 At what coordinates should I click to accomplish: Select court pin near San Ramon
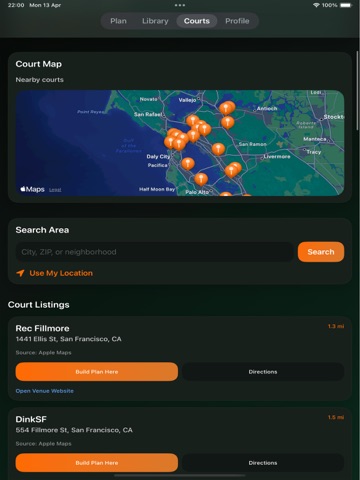coord(218,149)
